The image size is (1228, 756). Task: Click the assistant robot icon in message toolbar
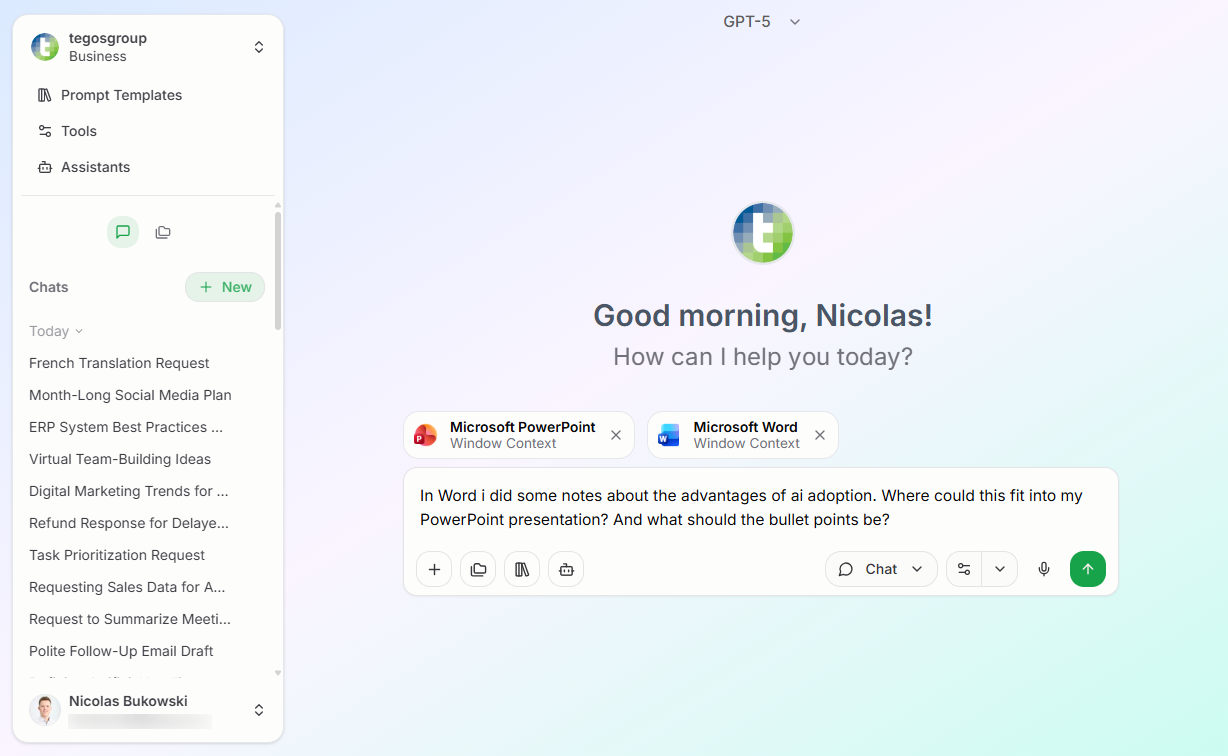(566, 569)
